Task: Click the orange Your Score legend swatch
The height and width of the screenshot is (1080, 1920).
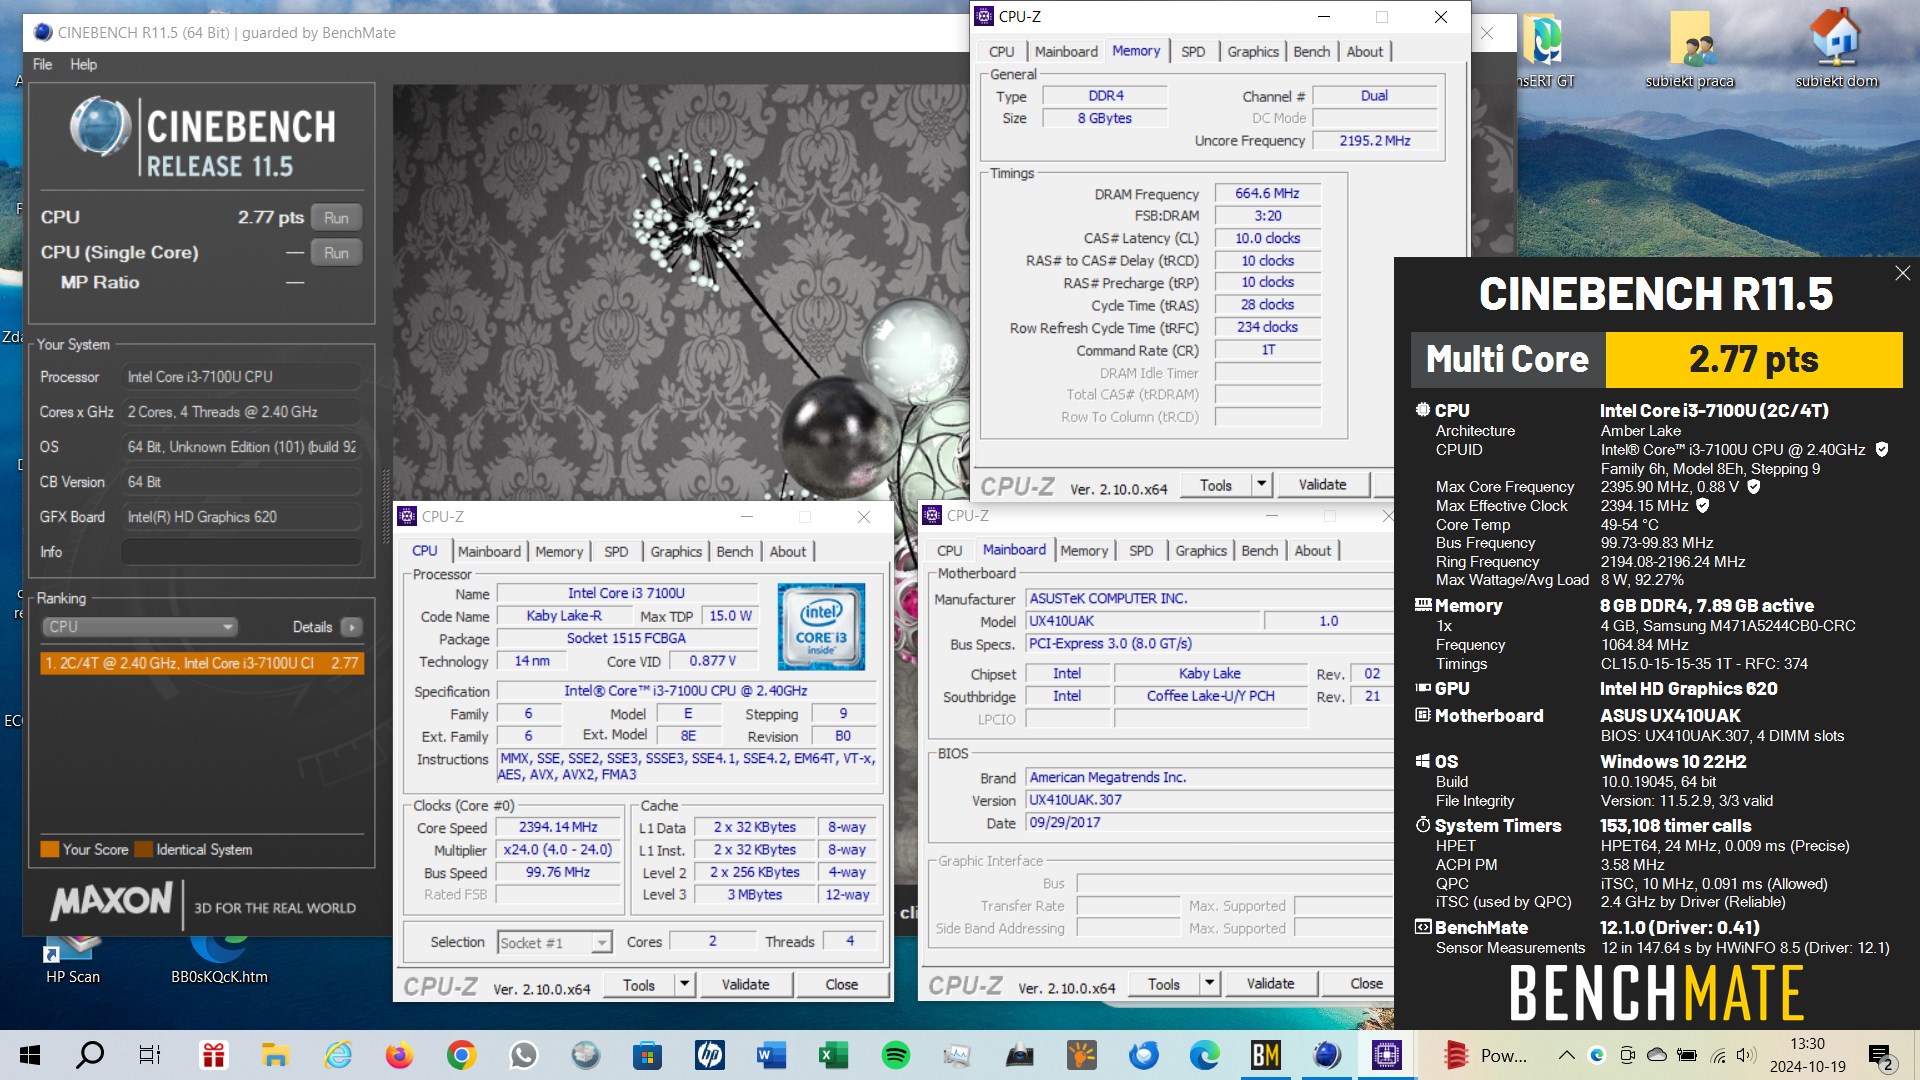Action: coord(49,849)
